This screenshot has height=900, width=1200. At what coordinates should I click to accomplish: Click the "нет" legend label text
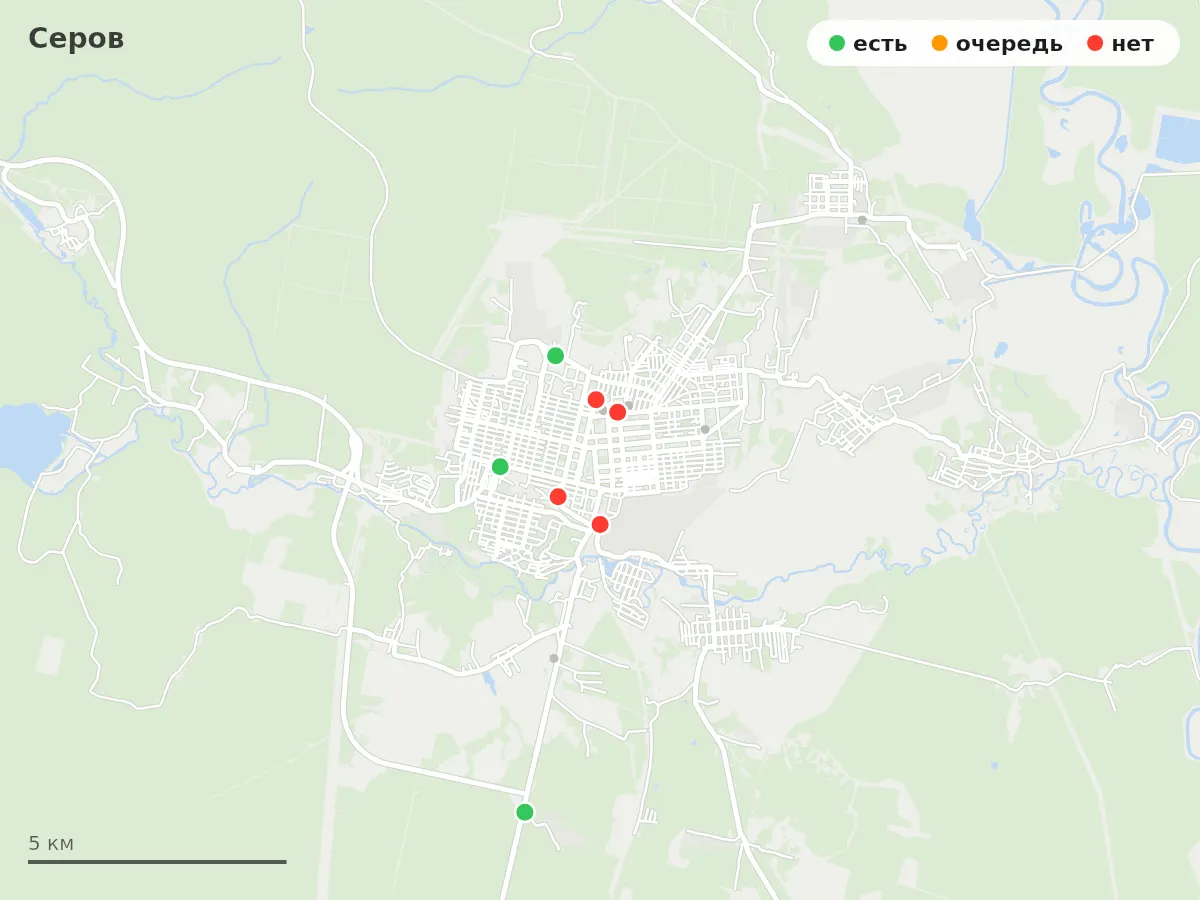click(1133, 44)
